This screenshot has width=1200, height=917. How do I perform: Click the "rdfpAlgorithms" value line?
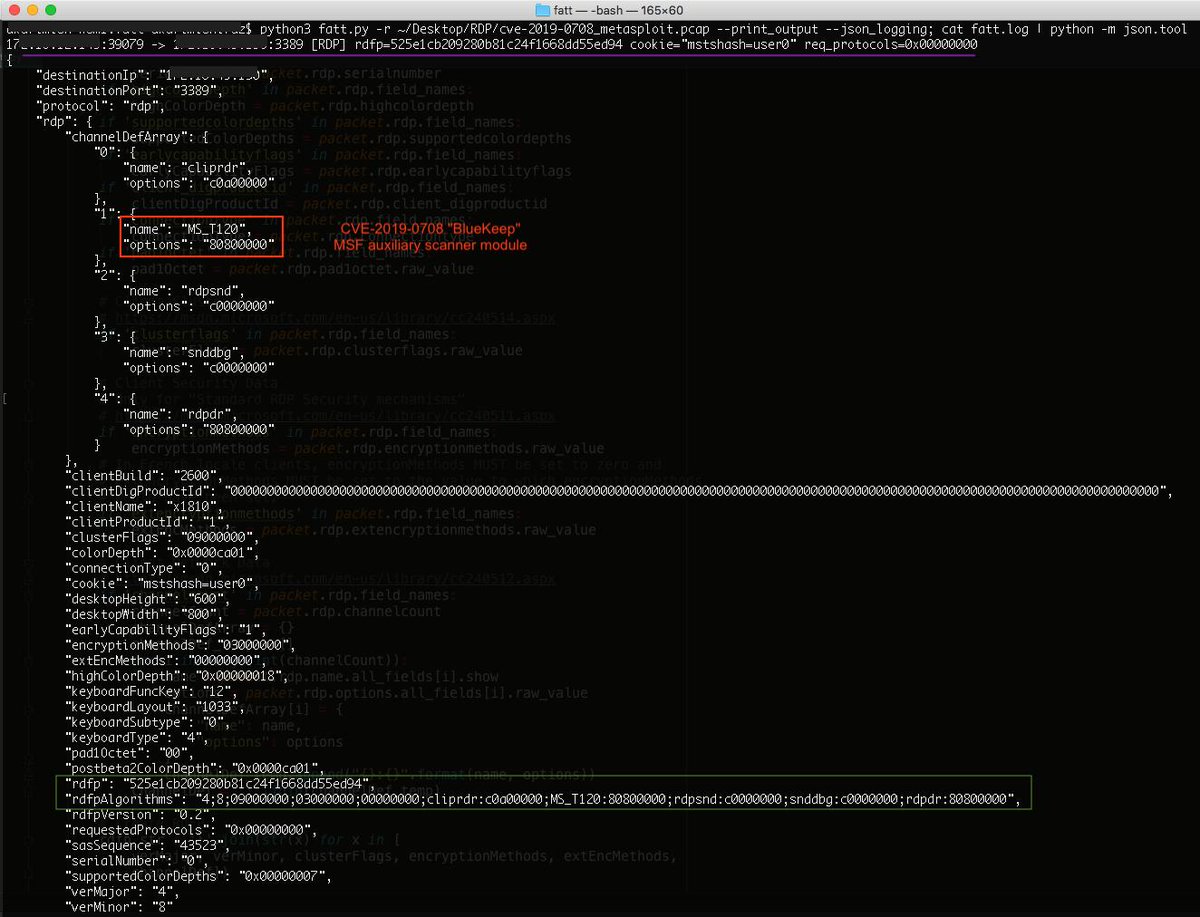click(x=545, y=799)
